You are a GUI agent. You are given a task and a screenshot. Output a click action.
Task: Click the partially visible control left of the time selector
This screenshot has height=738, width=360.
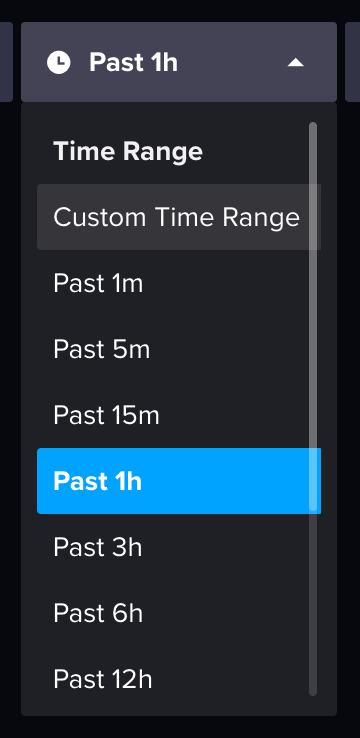(6, 62)
